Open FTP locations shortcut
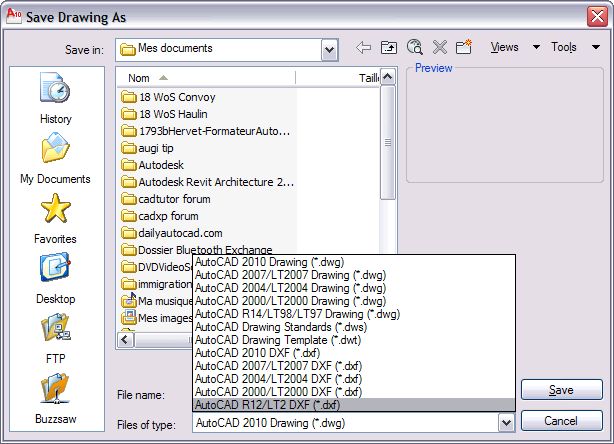 55,339
